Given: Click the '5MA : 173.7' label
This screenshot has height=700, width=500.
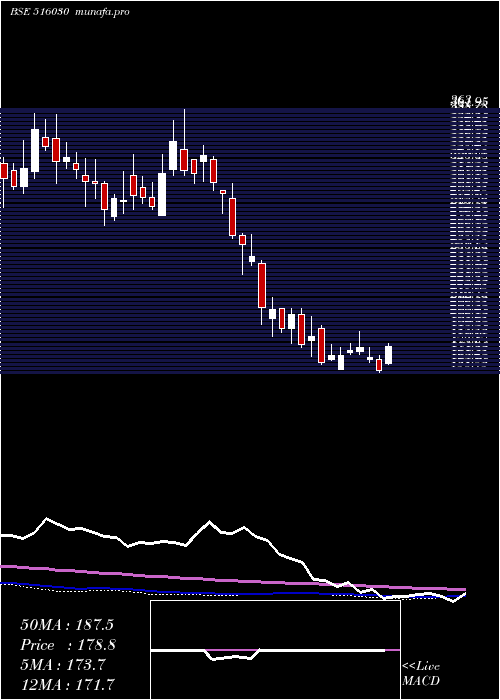Looking at the screenshot, I should 62,665.
